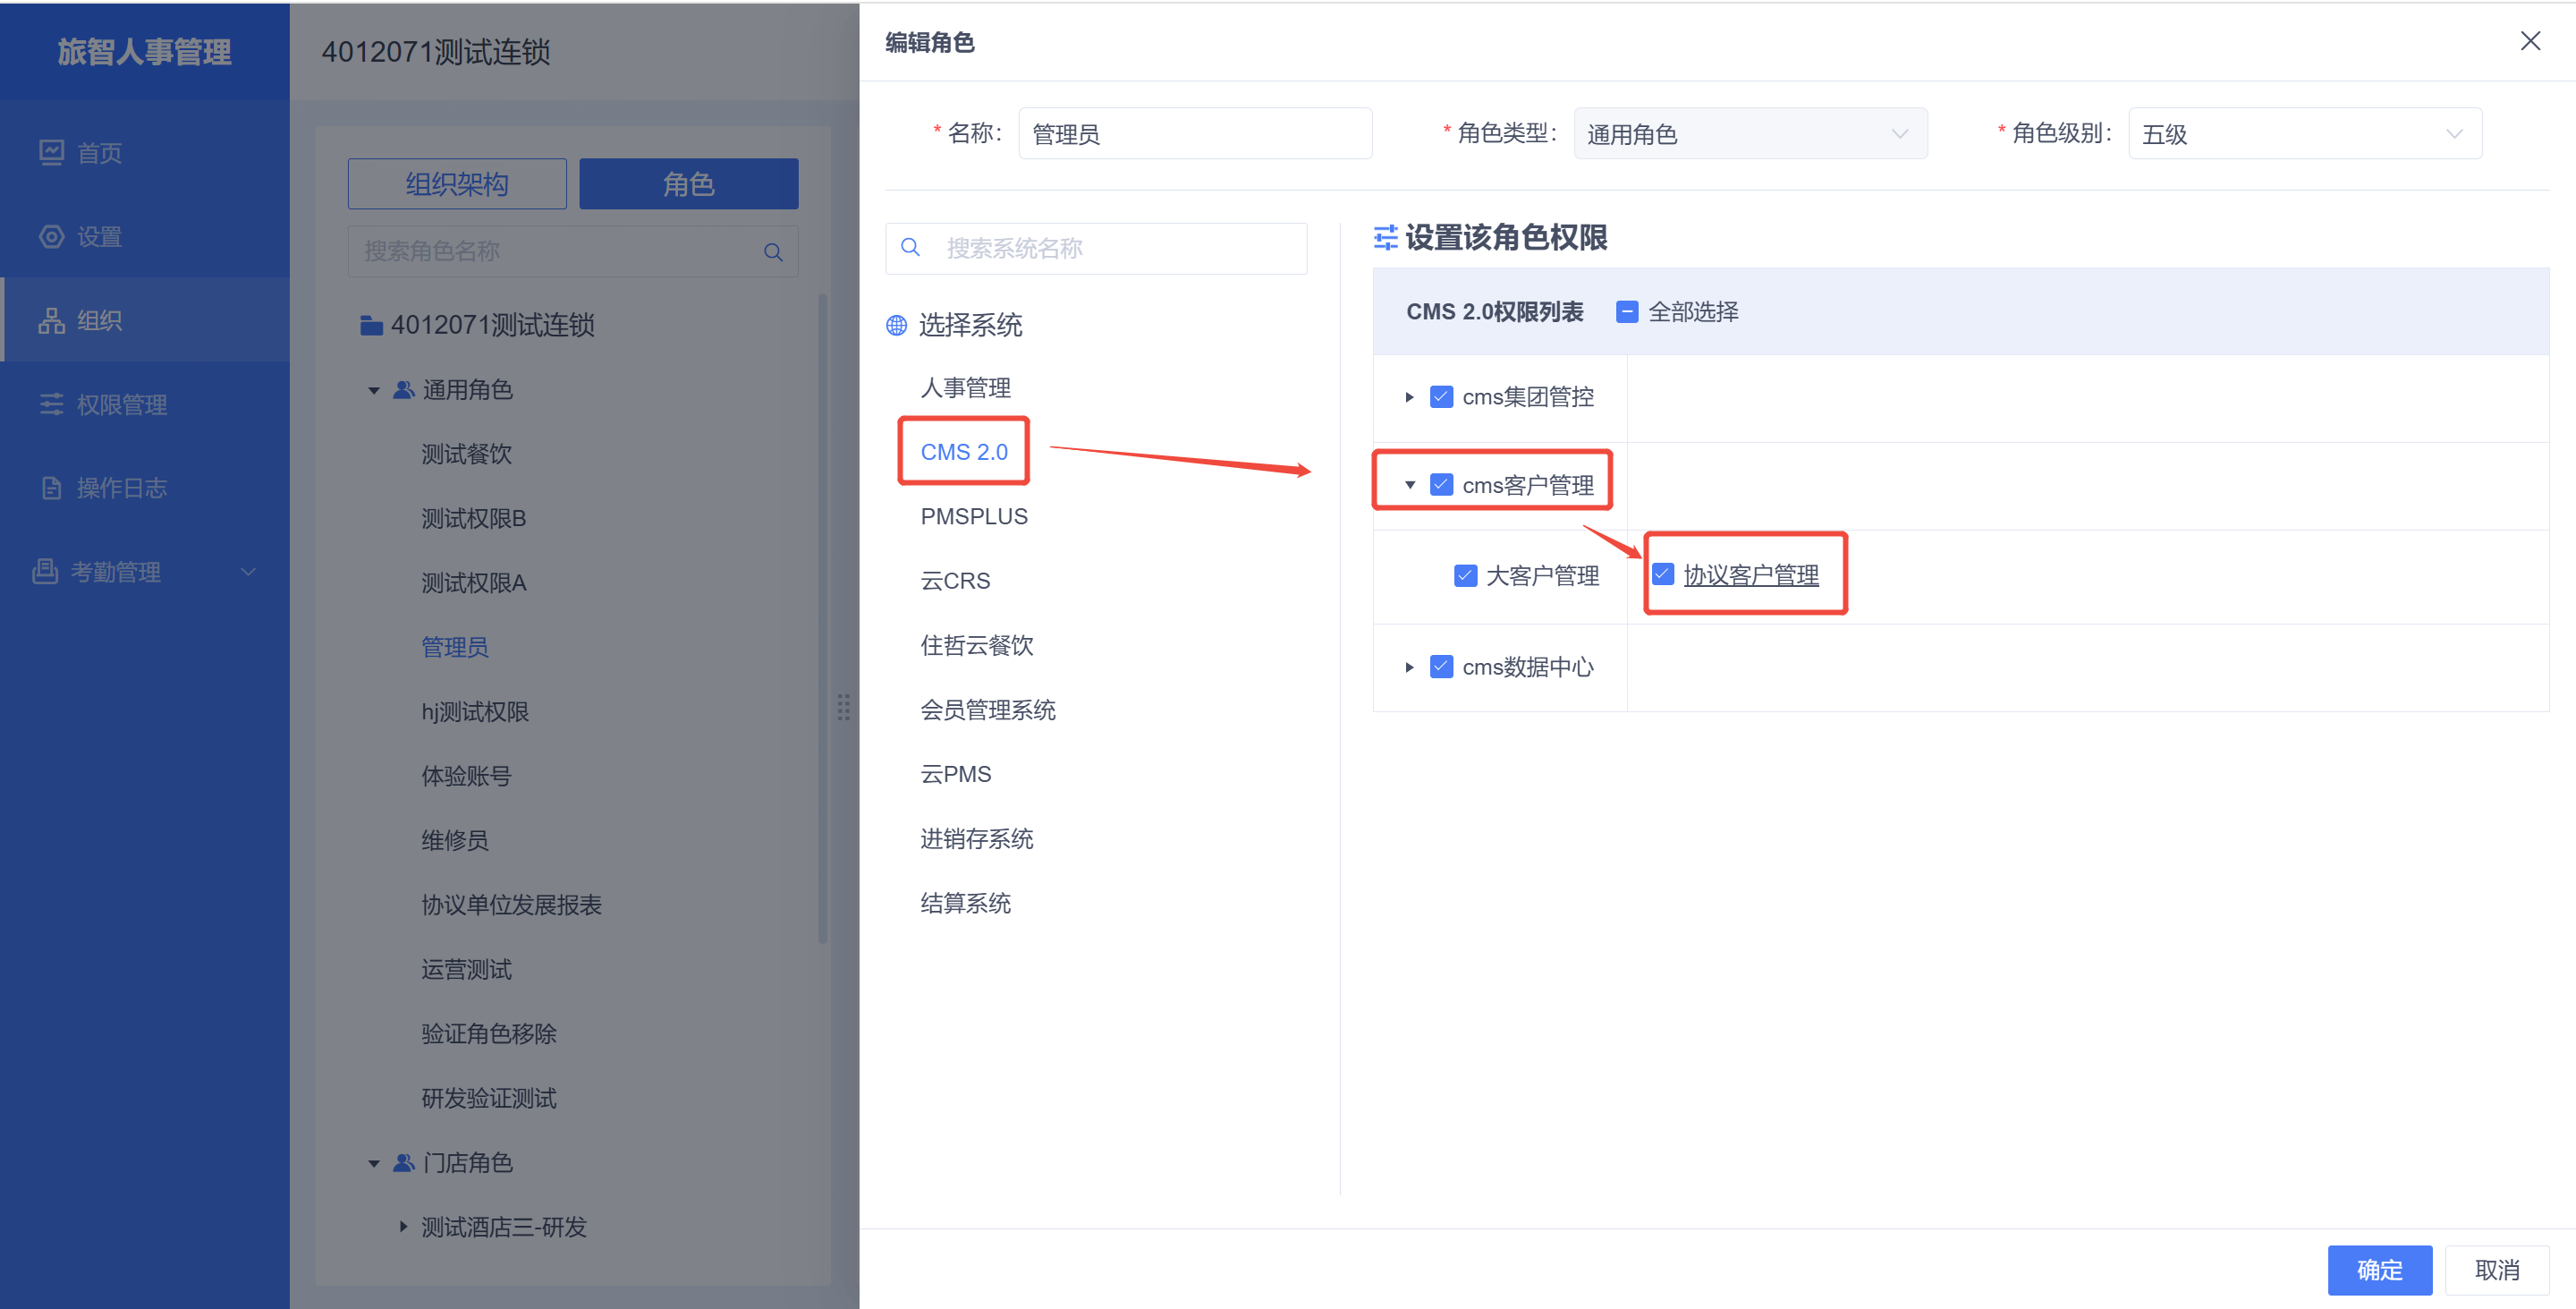This screenshot has height=1309, width=2576.
Task: Click the 搜索角色名称 search field
Action: pyautogui.click(x=573, y=251)
